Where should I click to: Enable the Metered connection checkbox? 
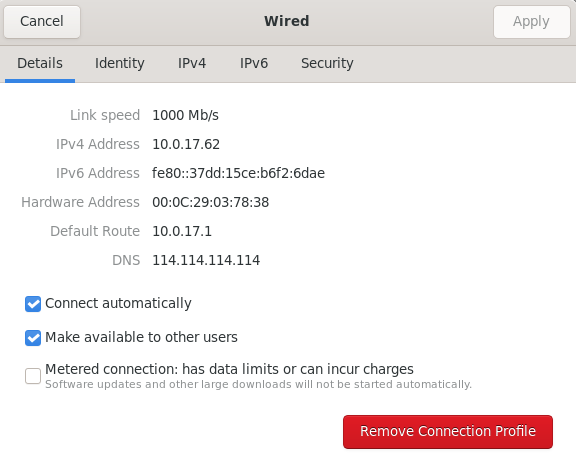pyautogui.click(x=33, y=376)
